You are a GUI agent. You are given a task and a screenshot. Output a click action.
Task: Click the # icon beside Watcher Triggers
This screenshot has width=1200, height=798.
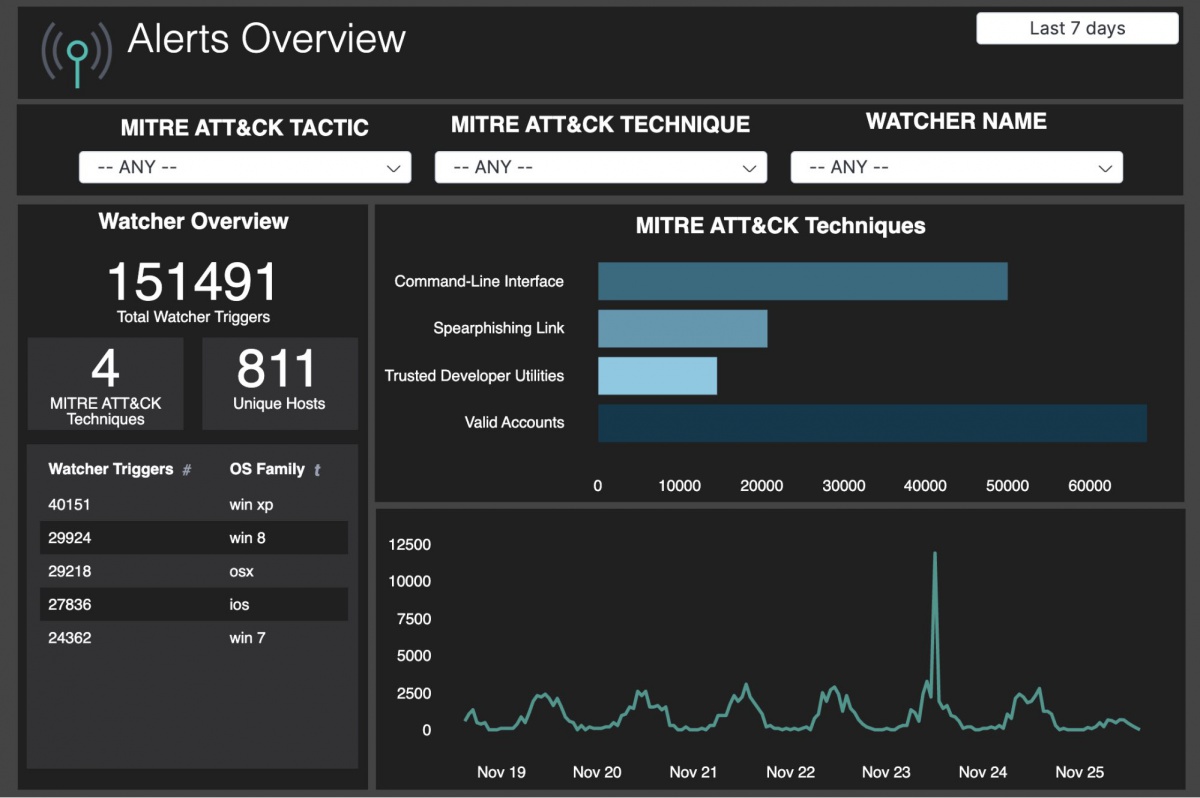click(x=187, y=470)
